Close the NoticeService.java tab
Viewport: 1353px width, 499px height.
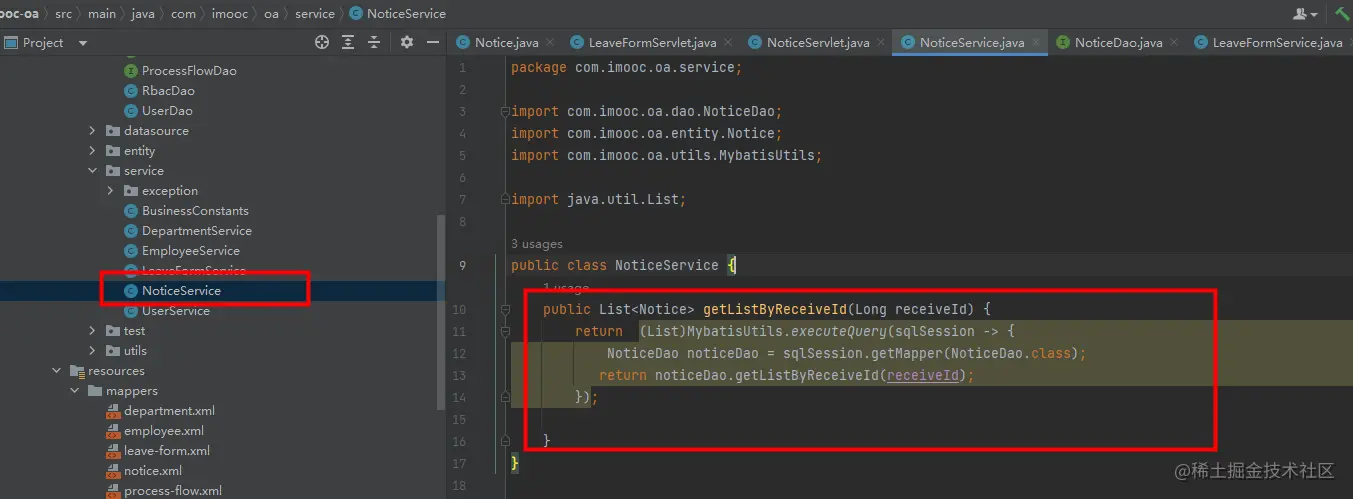tap(1036, 43)
